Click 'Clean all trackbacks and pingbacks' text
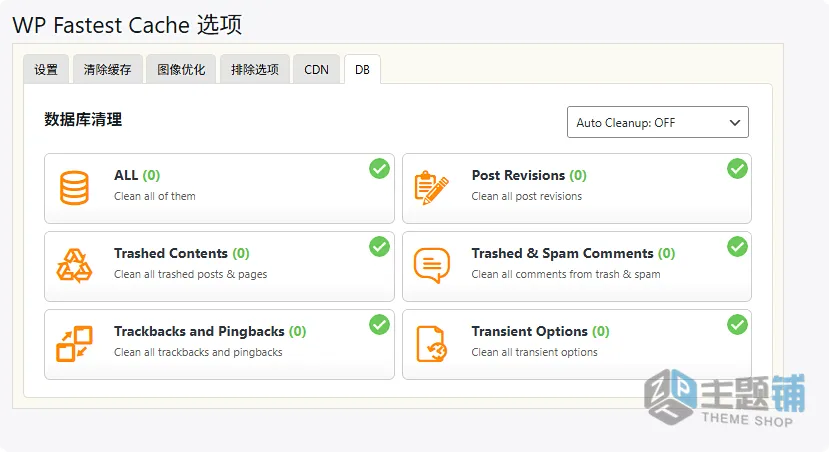 [x=198, y=352]
